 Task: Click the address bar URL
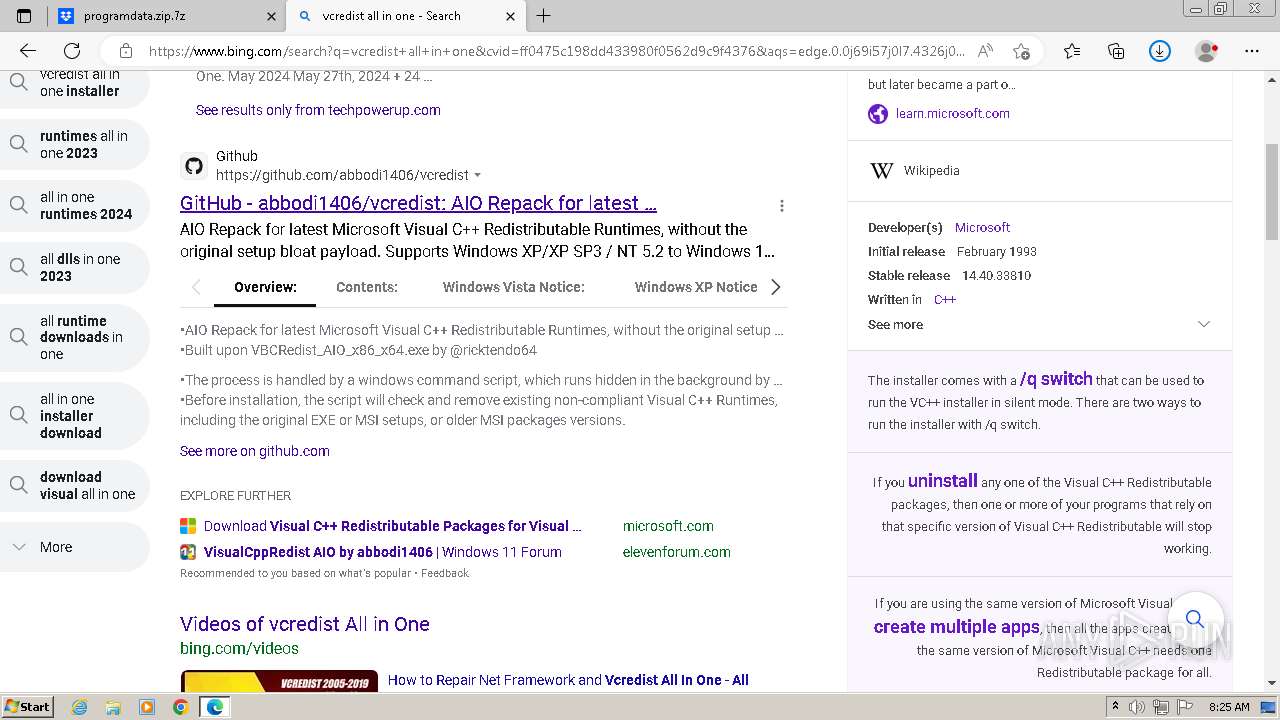pos(556,51)
